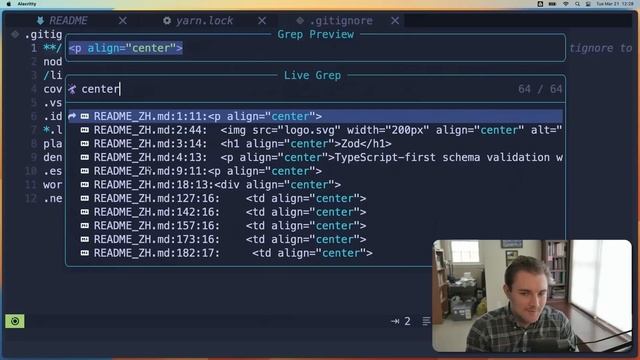Click the gear icon on yarn.lock tab
Image resolution: width=640 pixels, height=360 pixels.
(167, 20)
